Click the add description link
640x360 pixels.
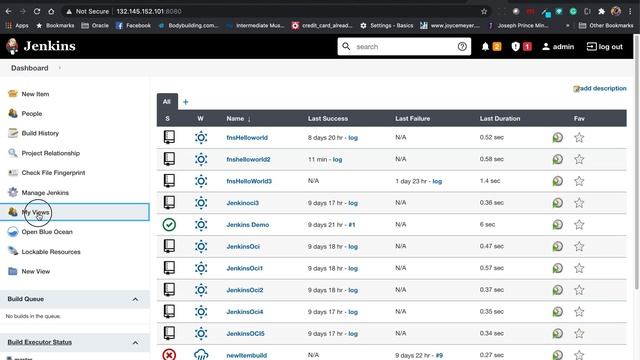(603, 88)
